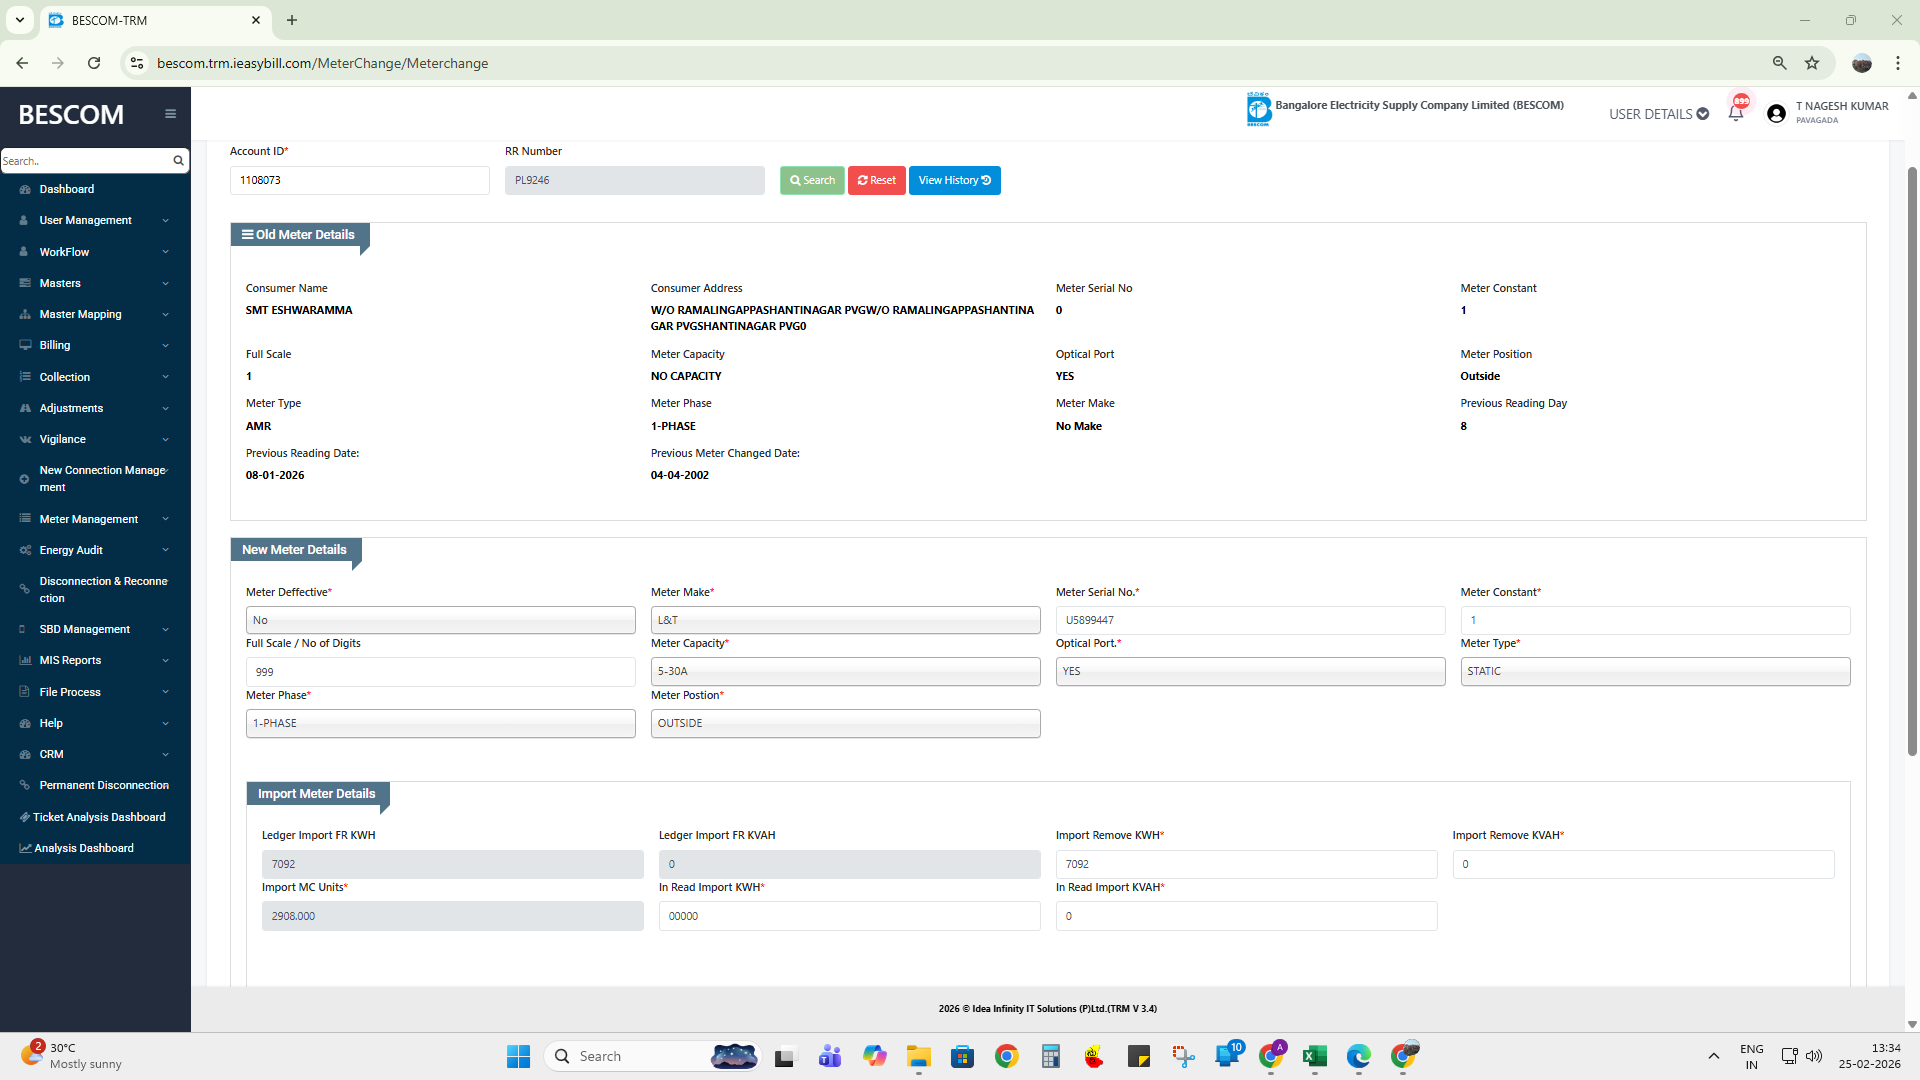Click the browser reload icon
The width and height of the screenshot is (1920, 1080).
coord(94,63)
